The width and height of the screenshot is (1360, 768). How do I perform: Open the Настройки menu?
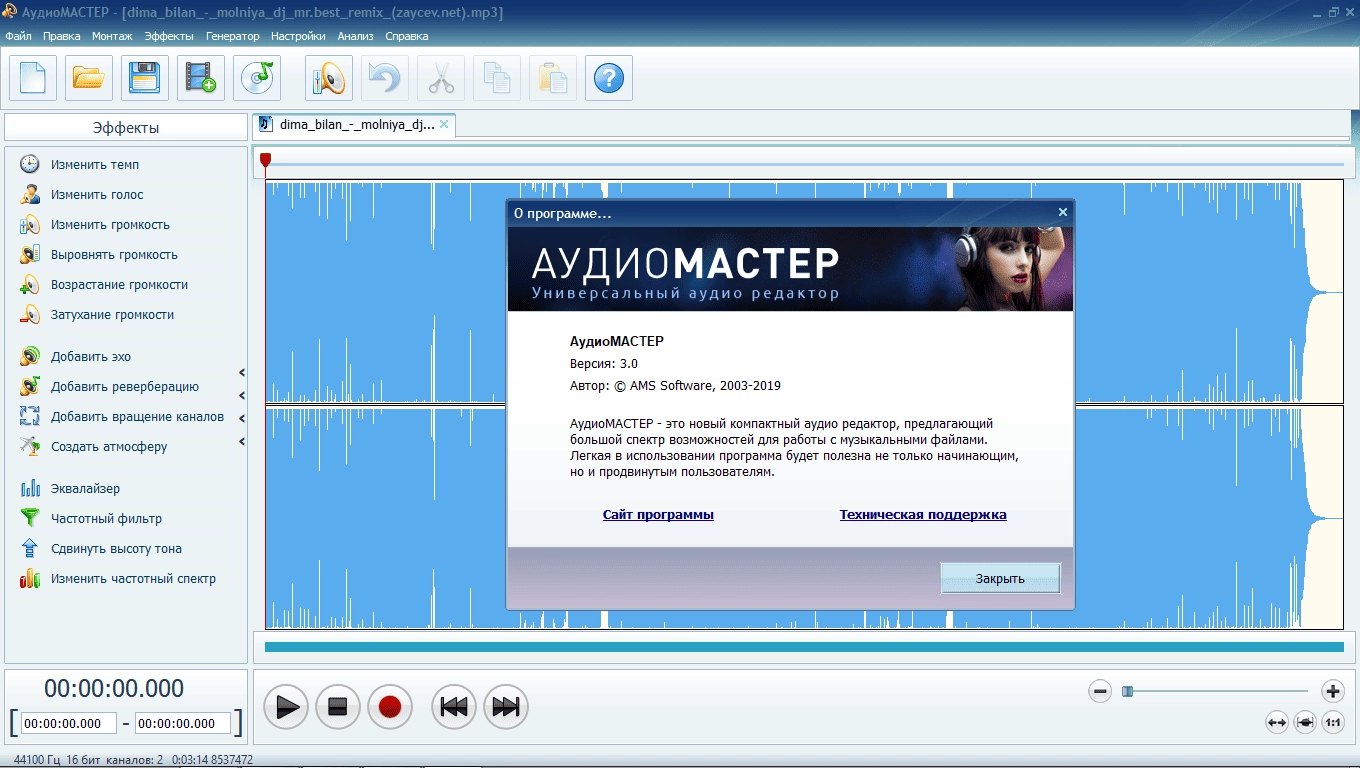(298, 36)
